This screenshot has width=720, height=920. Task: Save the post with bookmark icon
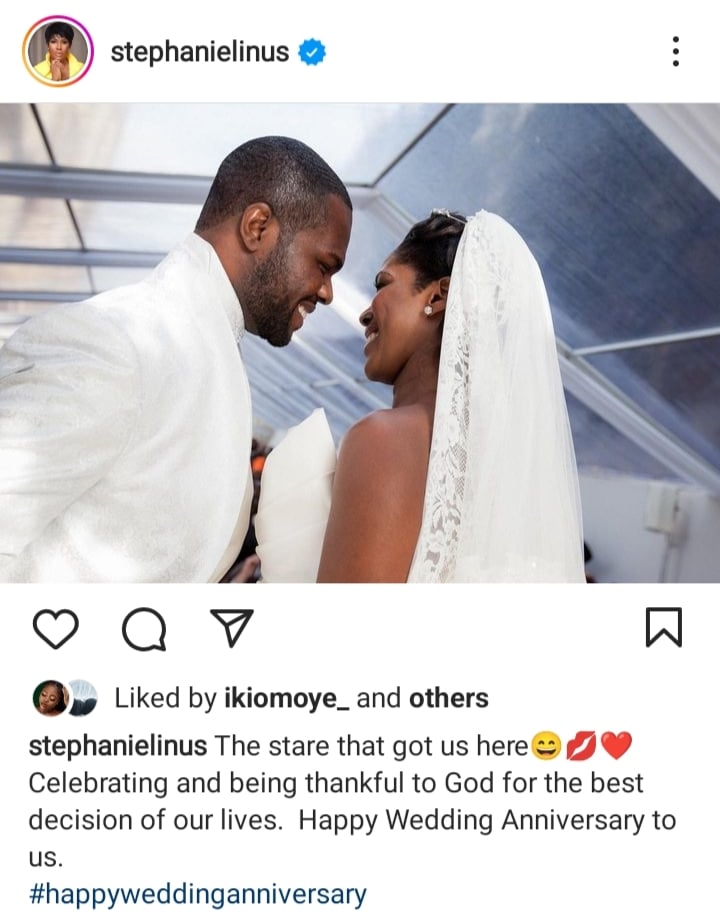664,627
